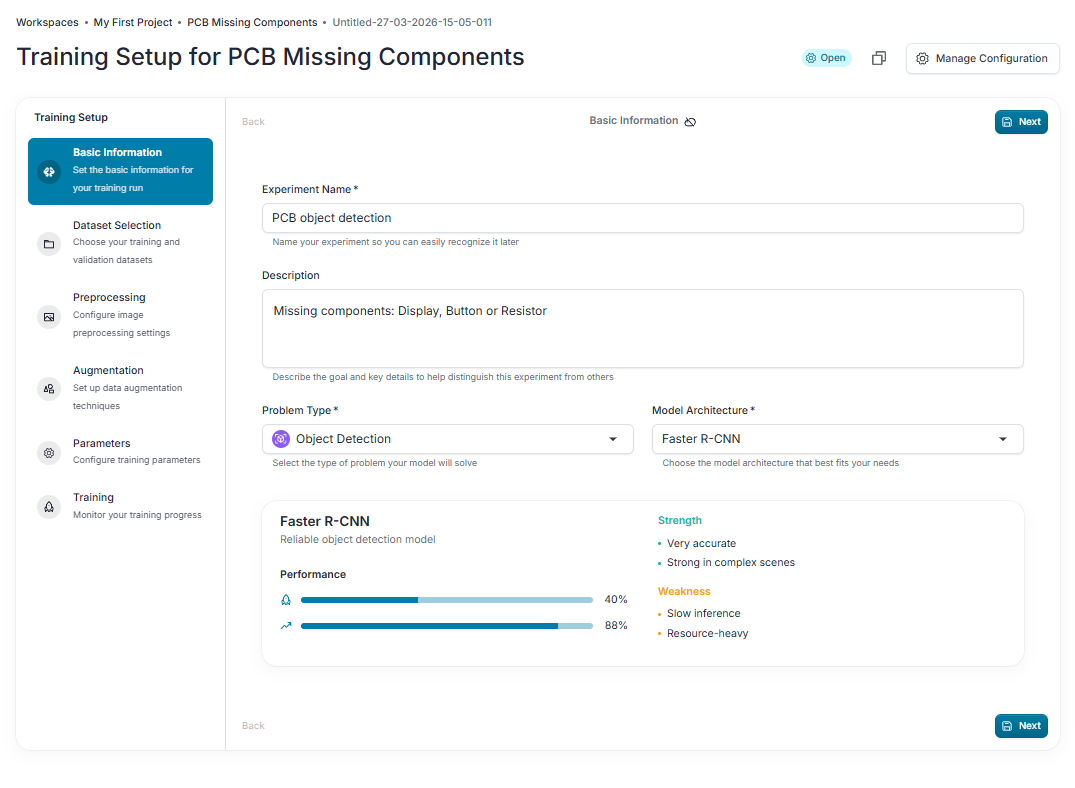This screenshot has width=1075, height=788.
Task: Open PCB Missing Components breadcrumb link
Action: [252, 23]
